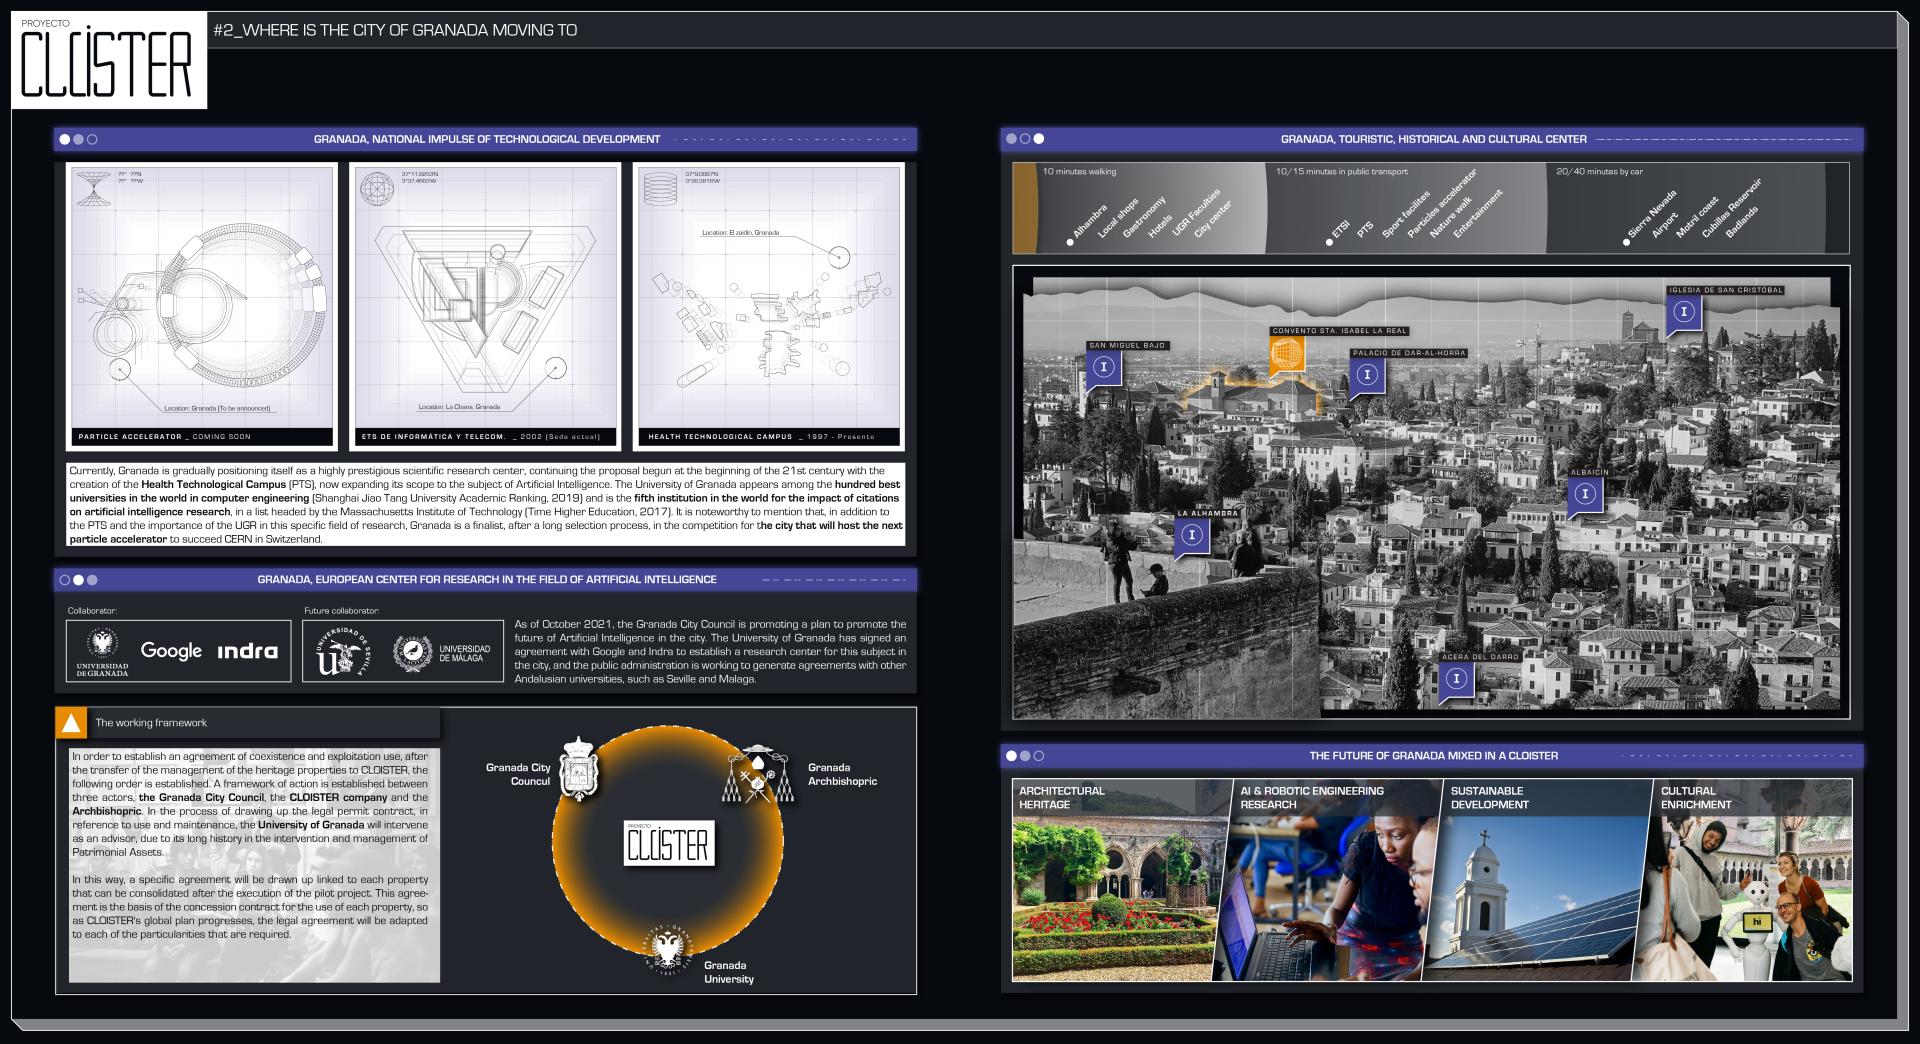The width and height of the screenshot is (1920, 1044).
Task: Click the Google collaborator logo
Action: pyautogui.click(x=171, y=651)
